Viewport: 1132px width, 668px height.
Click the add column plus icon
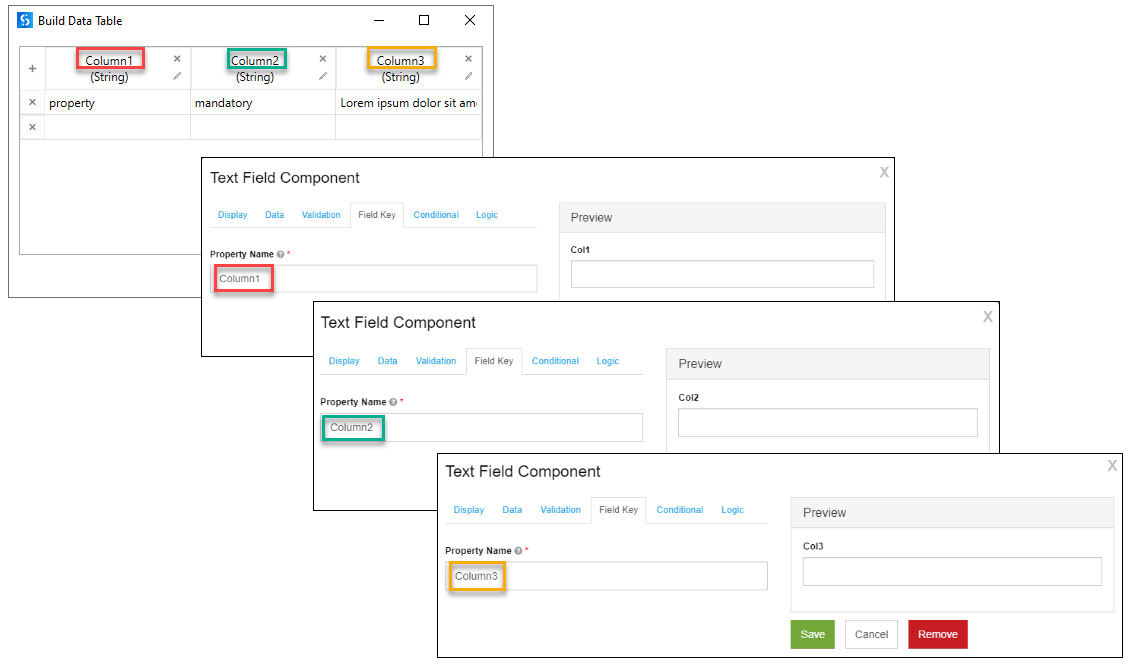(x=32, y=69)
